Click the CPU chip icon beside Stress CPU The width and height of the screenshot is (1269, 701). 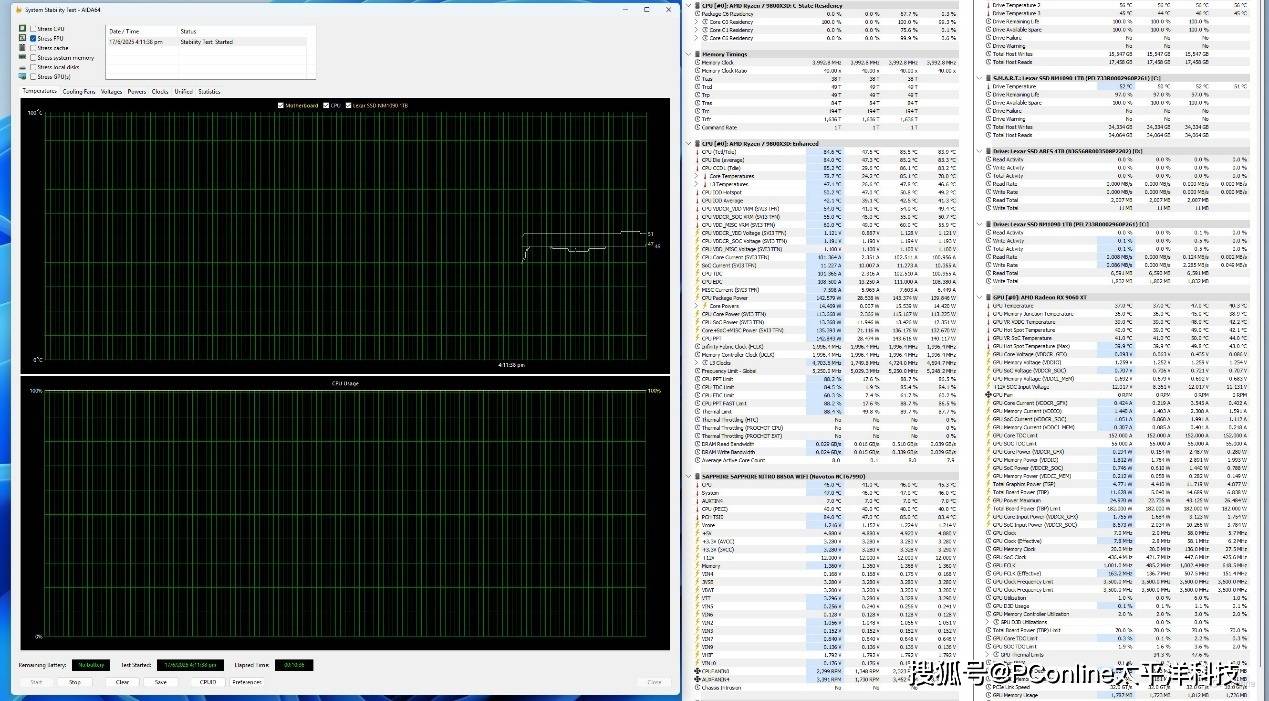(22, 29)
